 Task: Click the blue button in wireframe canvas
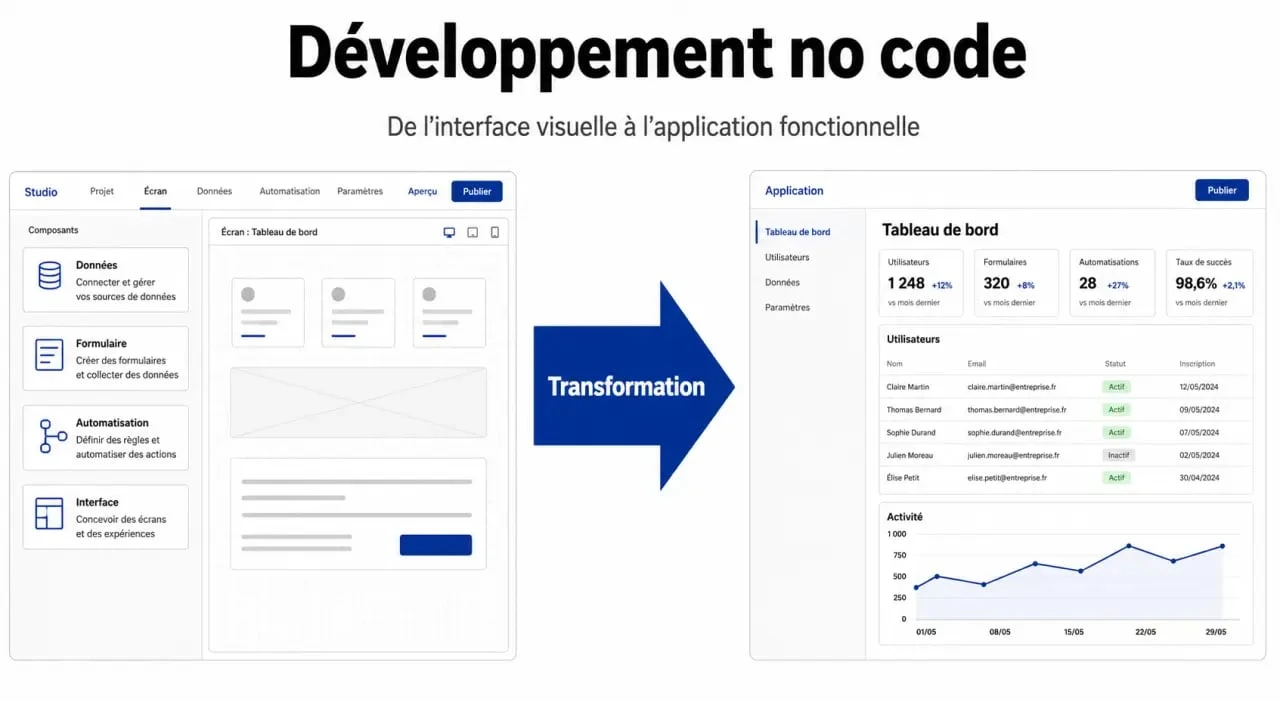tap(436, 545)
